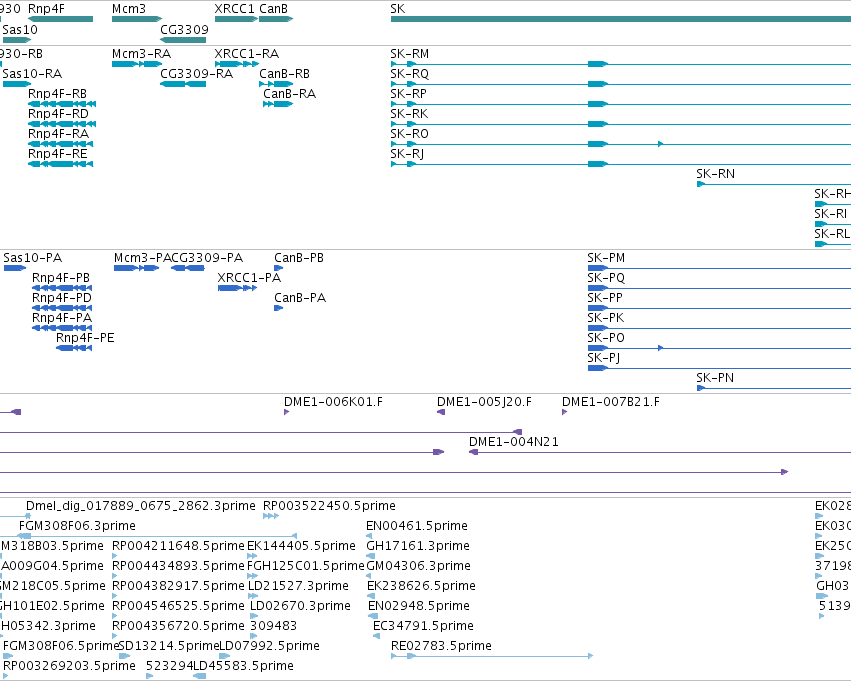851x681 pixels.
Task: Click Rnp4F-RA transcript label
Action: [x=58, y=134]
